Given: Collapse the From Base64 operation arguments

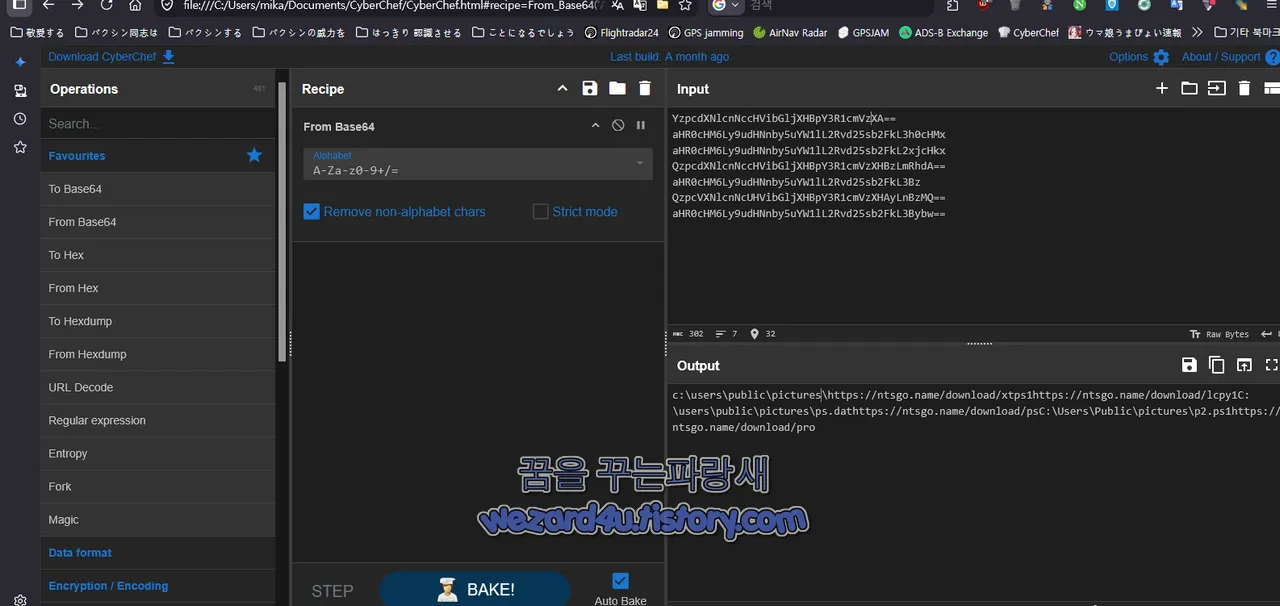Looking at the screenshot, I should point(596,126).
